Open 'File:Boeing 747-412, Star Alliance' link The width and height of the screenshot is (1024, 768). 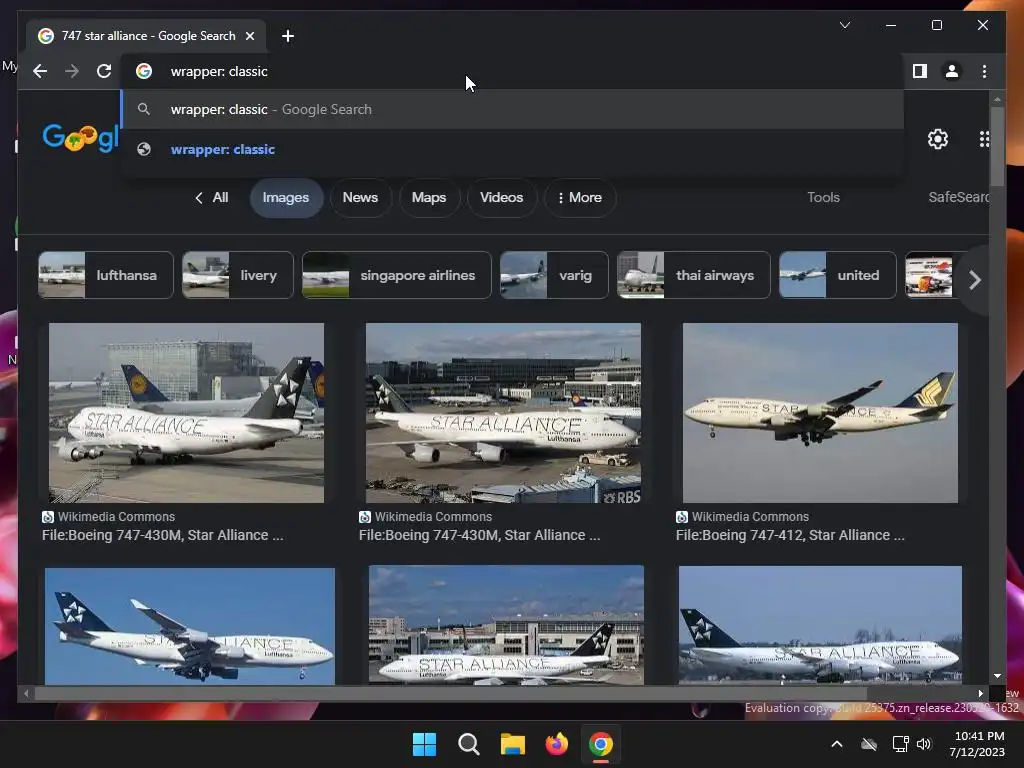[x=790, y=535]
